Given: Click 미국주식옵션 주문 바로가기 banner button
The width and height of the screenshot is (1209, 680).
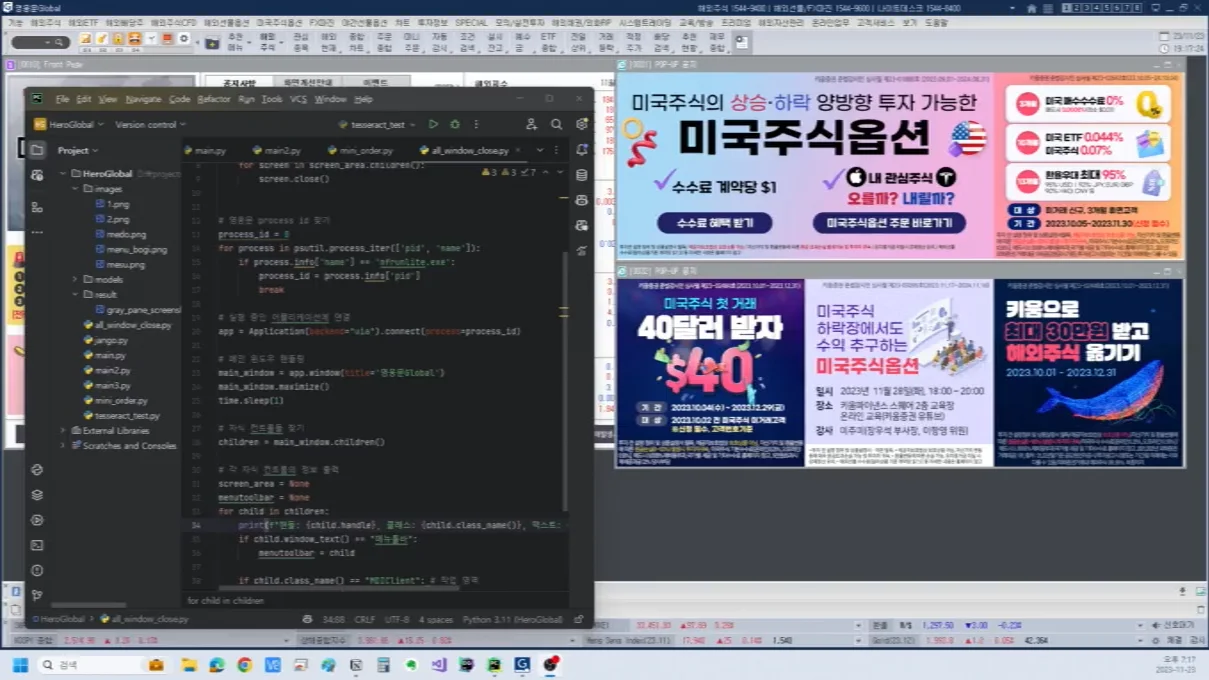Looking at the screenshot, I should [x=889, y=222].
